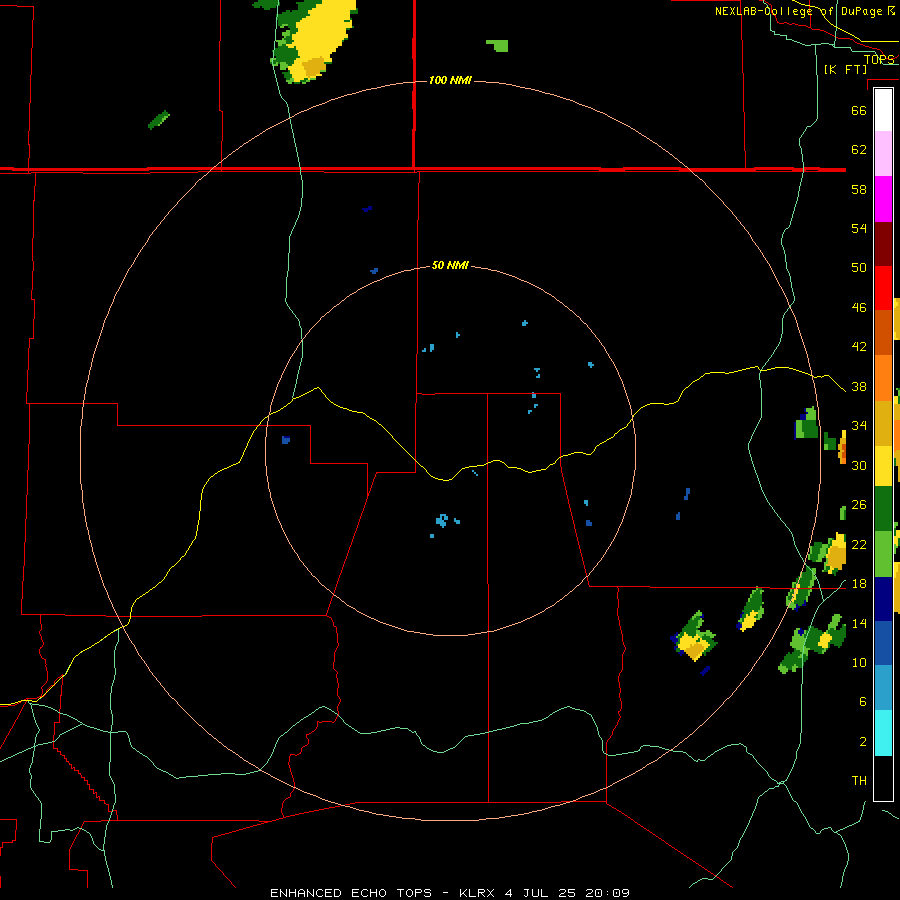Click the 6 value on the scale
The height and width of the screenshot is (900, 900).
click(863, 702)
